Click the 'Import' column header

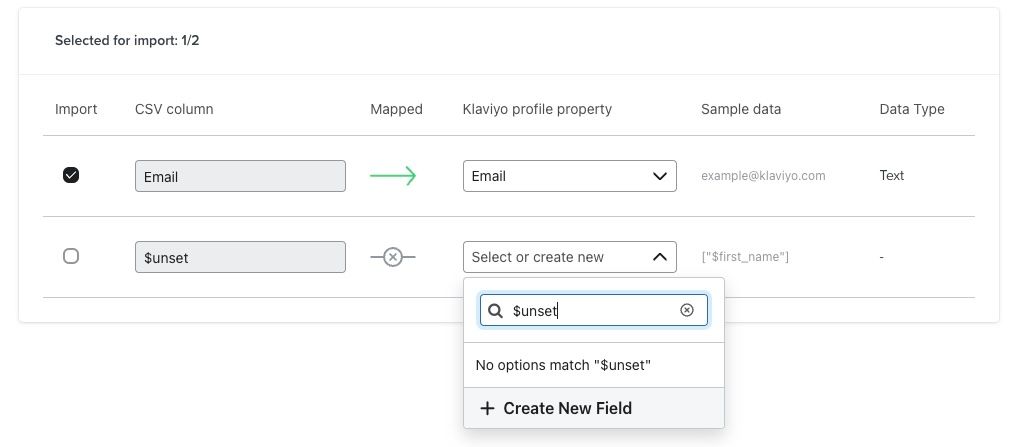click(76, 109)
